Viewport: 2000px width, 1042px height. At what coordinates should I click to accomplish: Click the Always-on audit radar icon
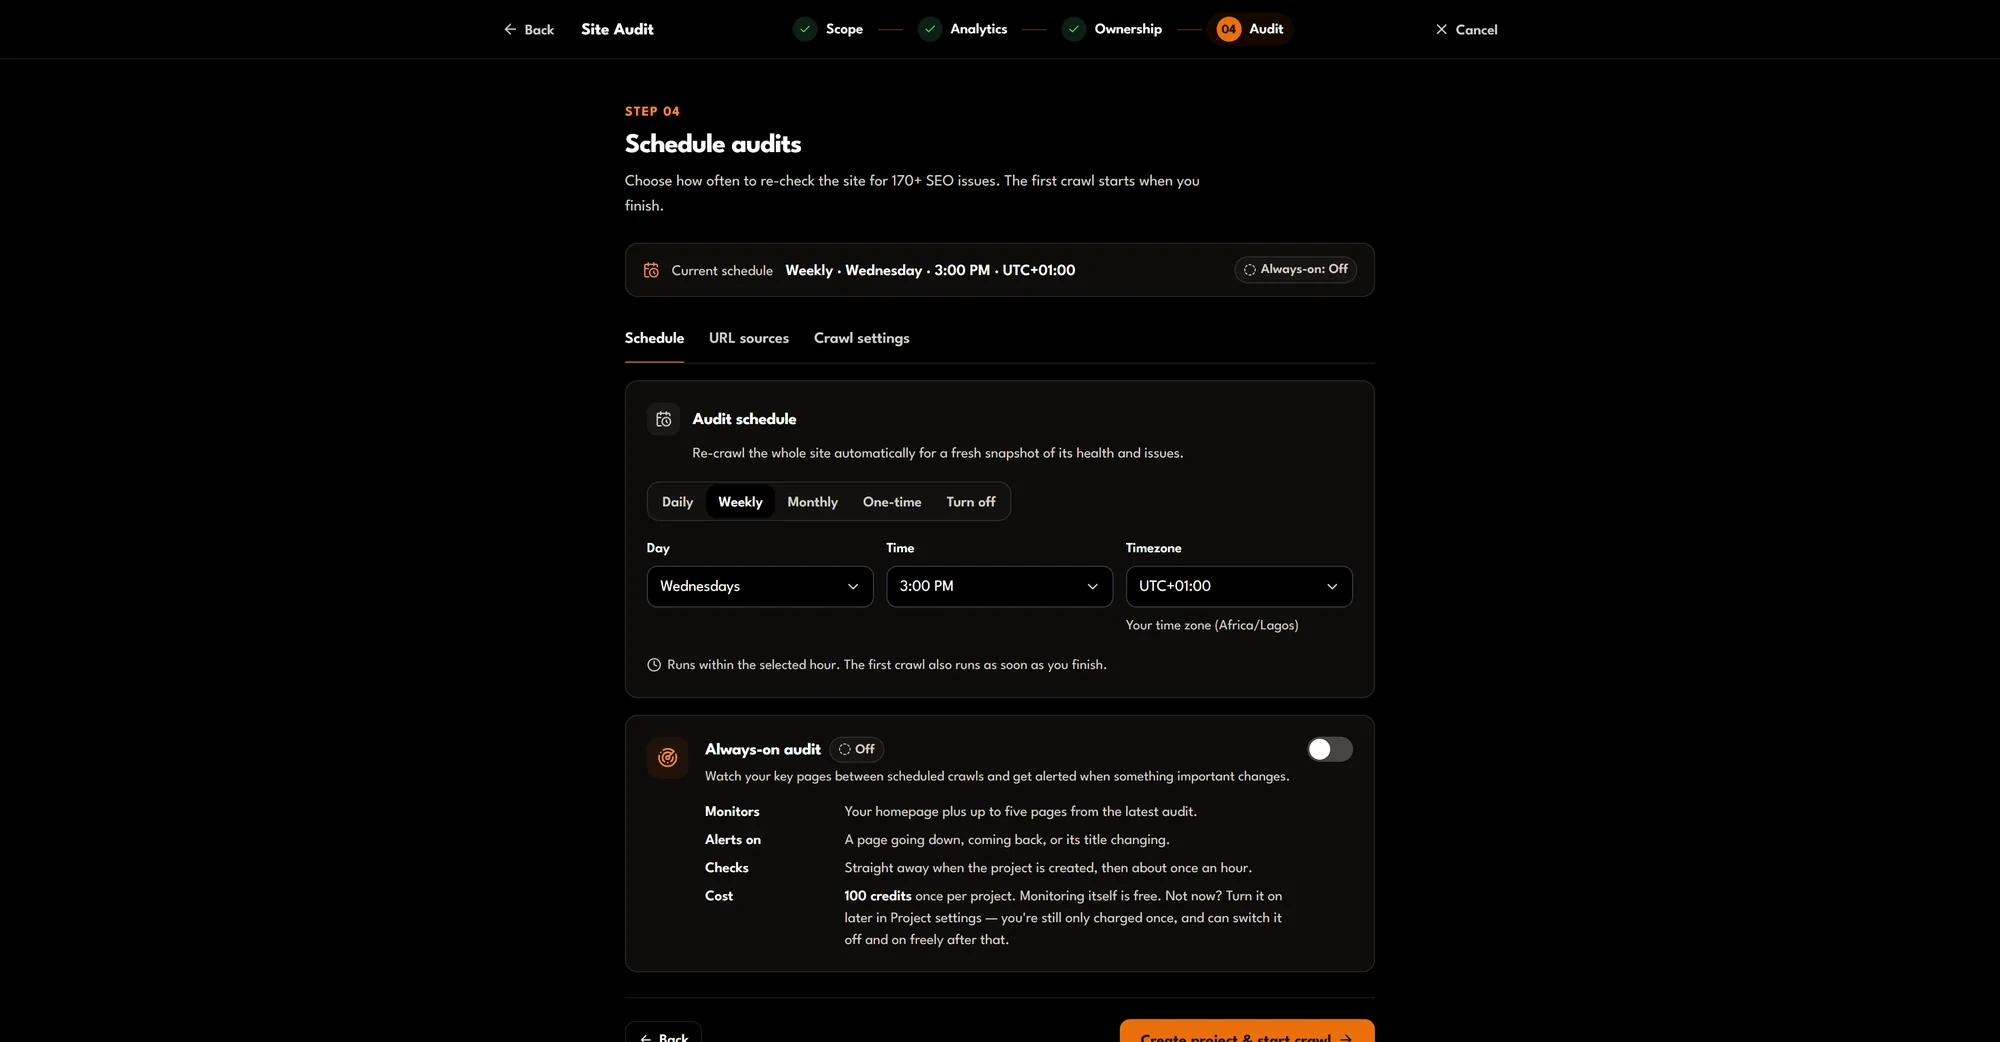[x=667, y=758]
